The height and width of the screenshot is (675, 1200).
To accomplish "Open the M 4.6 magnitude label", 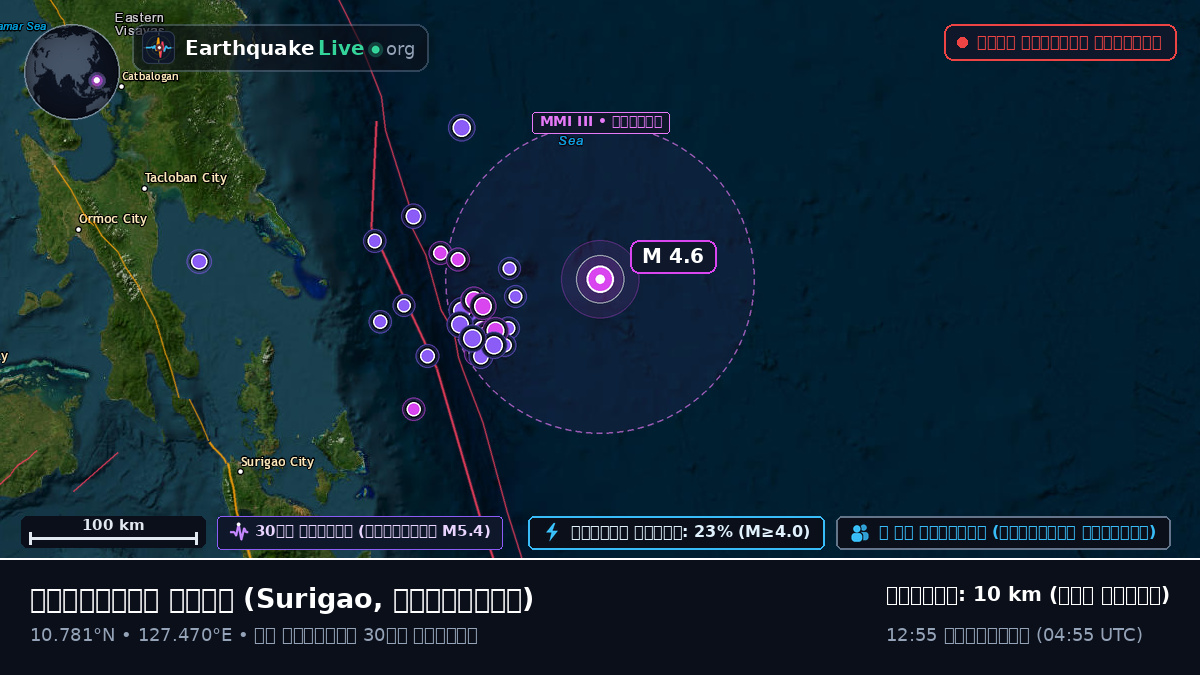I will pyautogui.click(x=673, y=257).
